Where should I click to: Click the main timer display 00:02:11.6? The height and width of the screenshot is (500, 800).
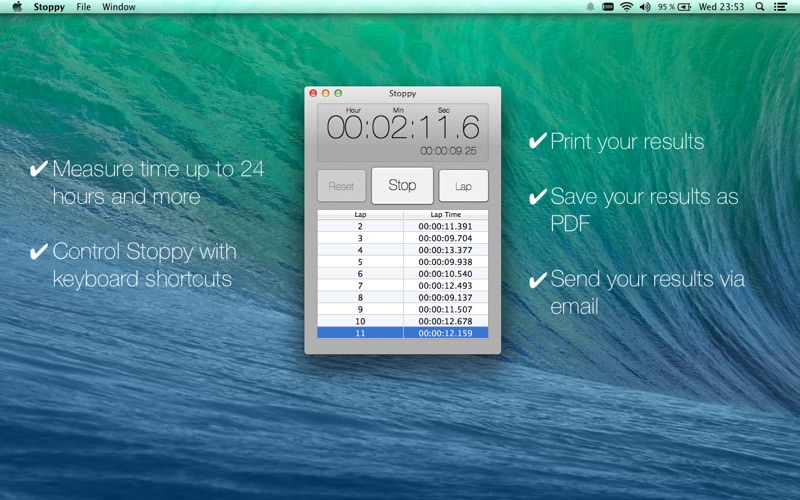pyautogui.click(x=403, y=127)
